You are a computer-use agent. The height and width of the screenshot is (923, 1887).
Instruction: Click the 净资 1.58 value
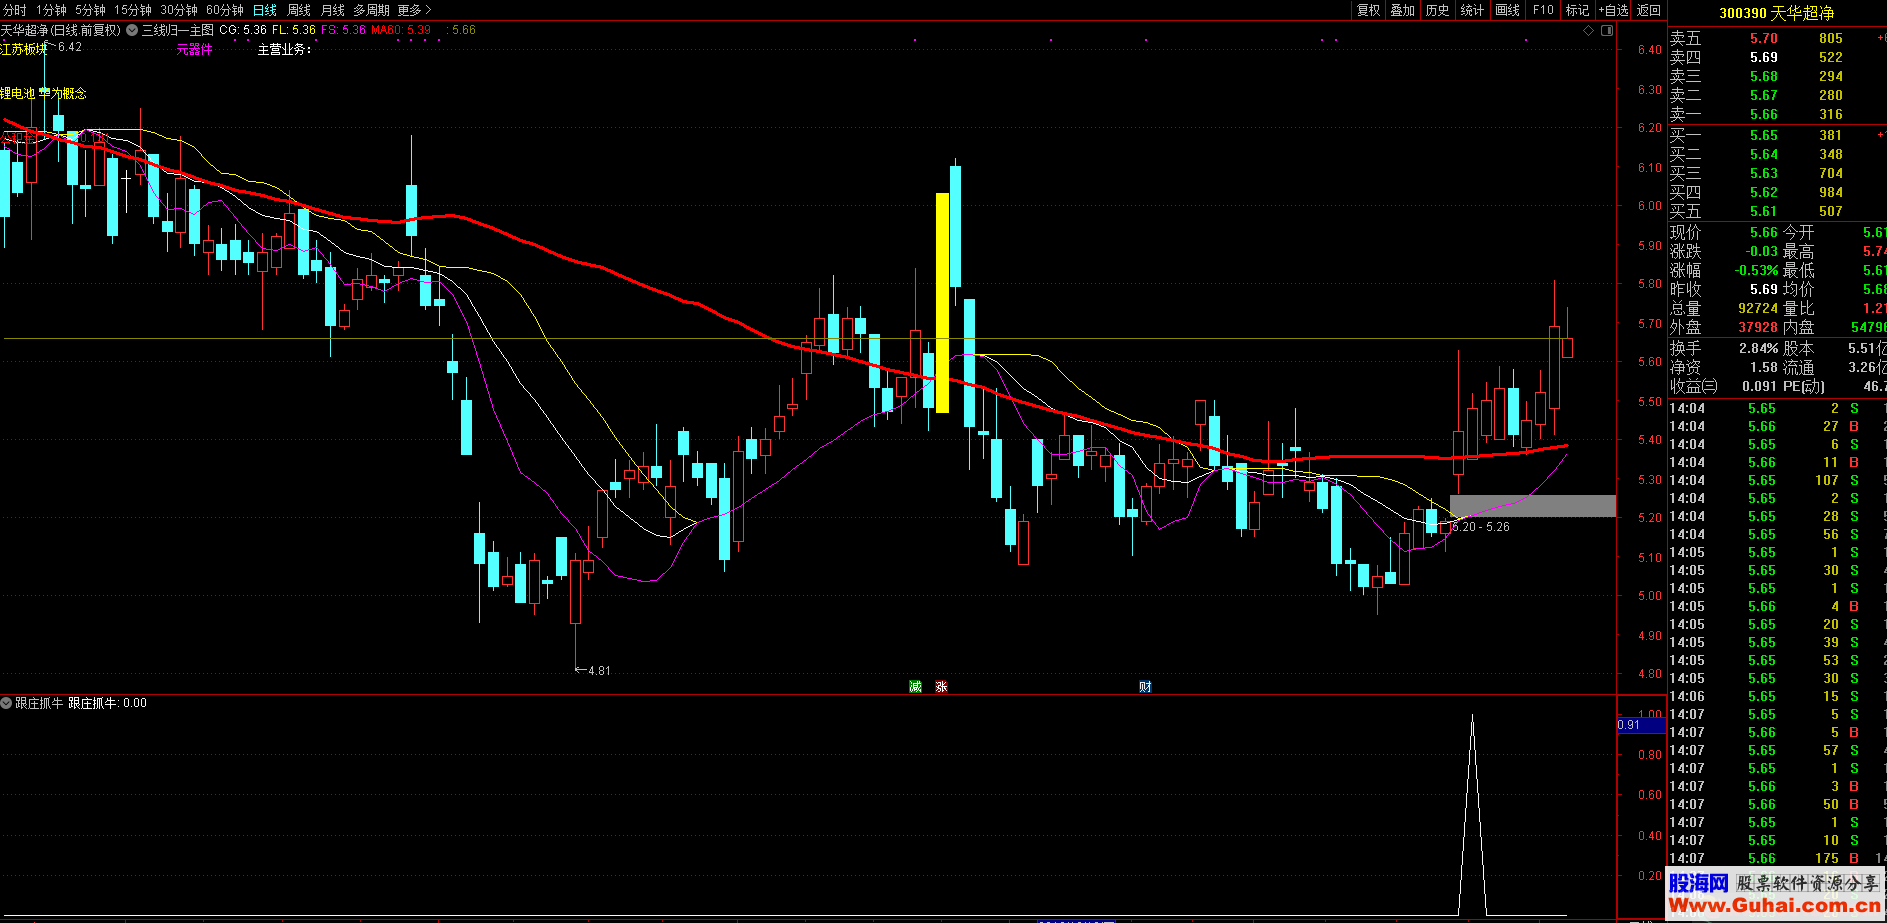click(1764, 367)
